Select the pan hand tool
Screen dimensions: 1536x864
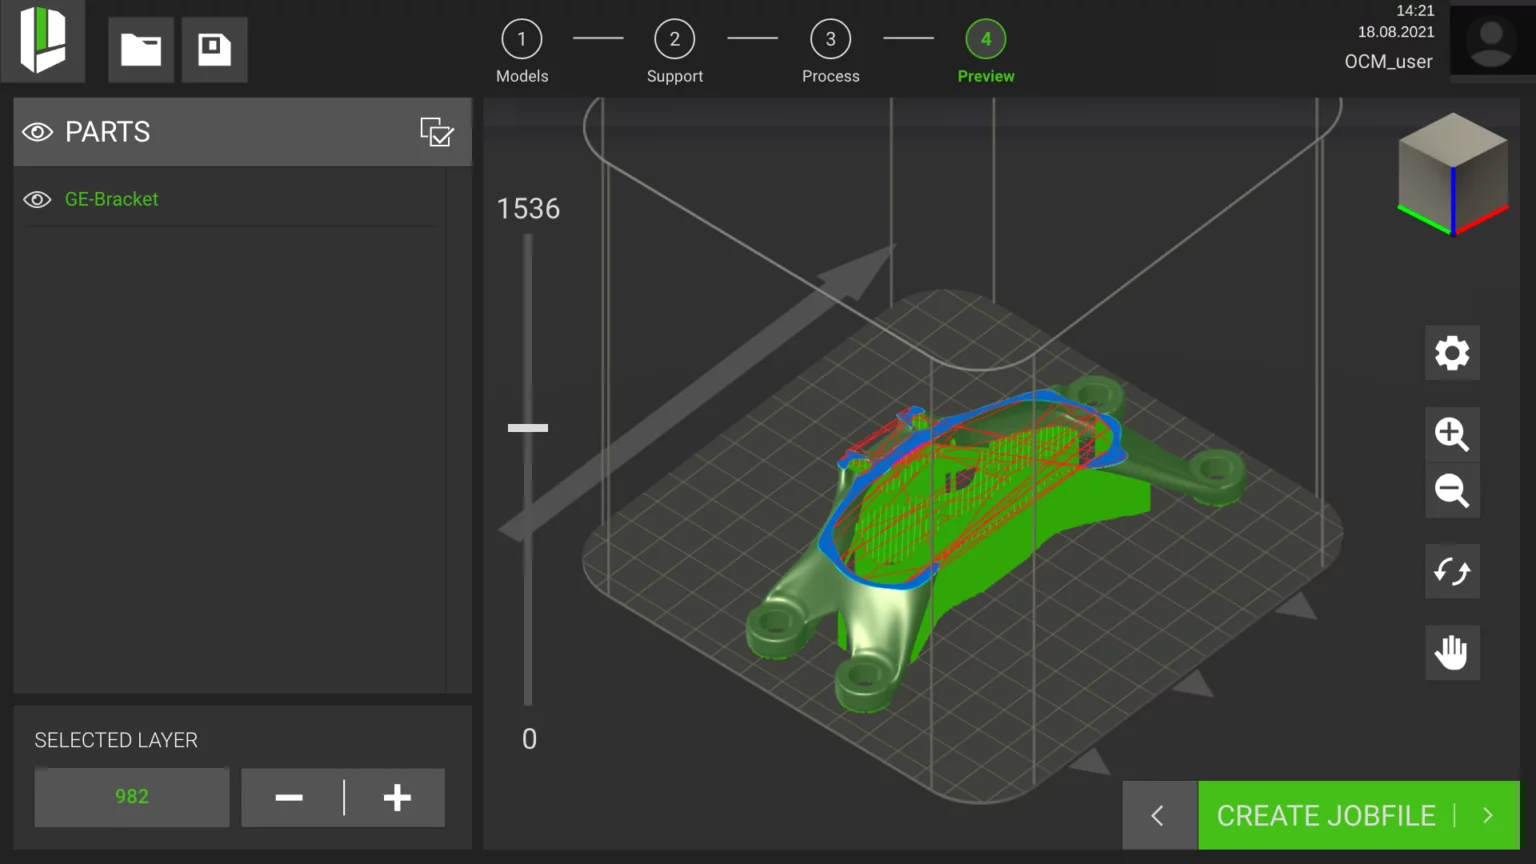[1451, 652]
